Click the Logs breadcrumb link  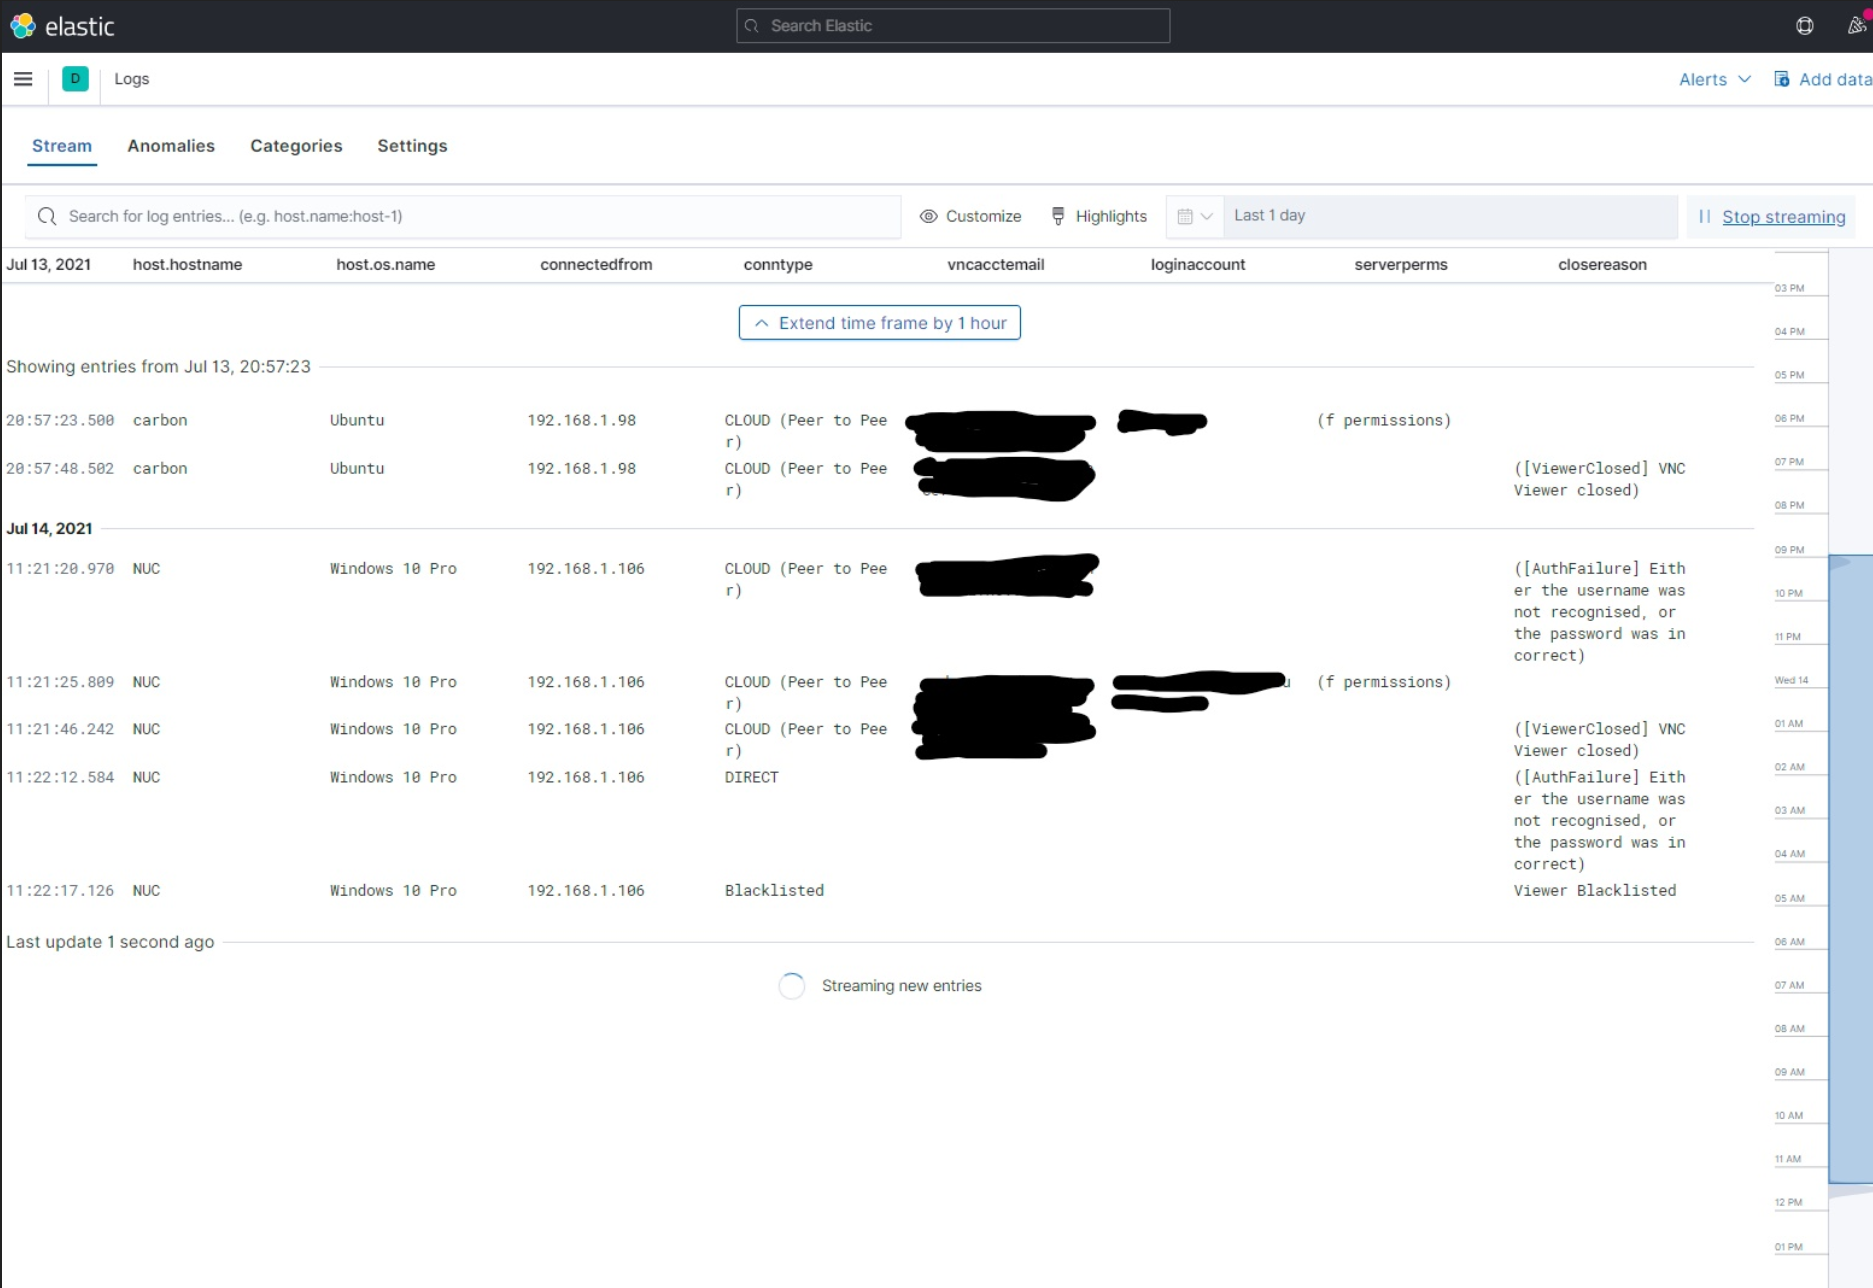click(131, 79)
